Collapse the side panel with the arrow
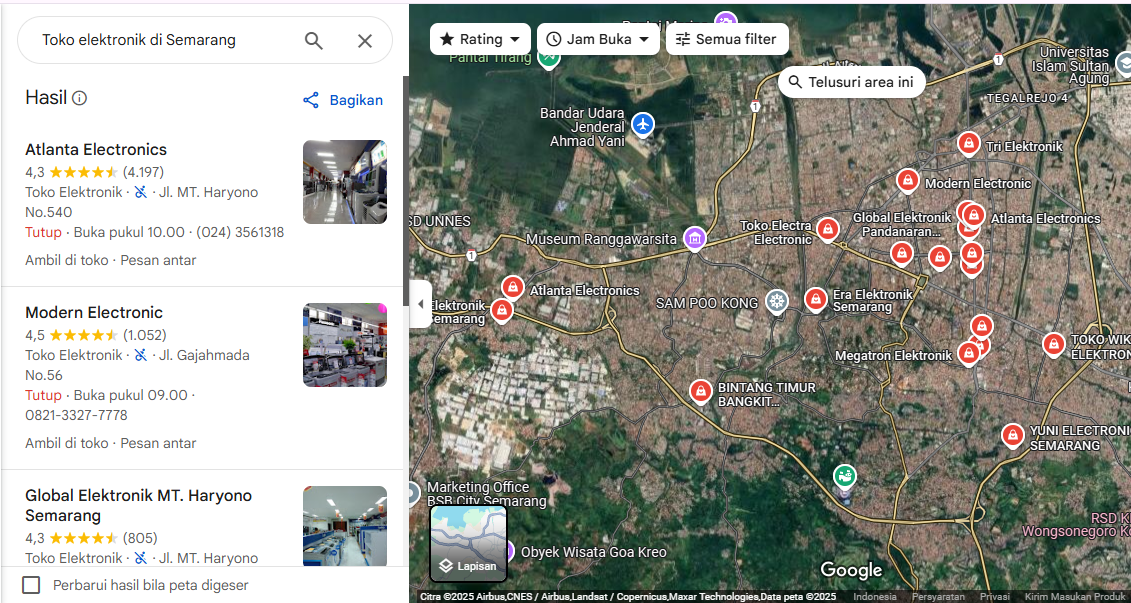This screenshot has height=603, width=1131. tap(421, 304)
